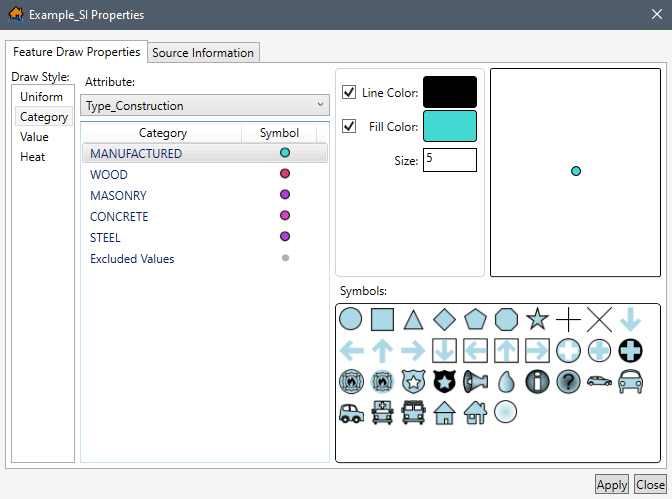Select the Excluded Values row

205,259
